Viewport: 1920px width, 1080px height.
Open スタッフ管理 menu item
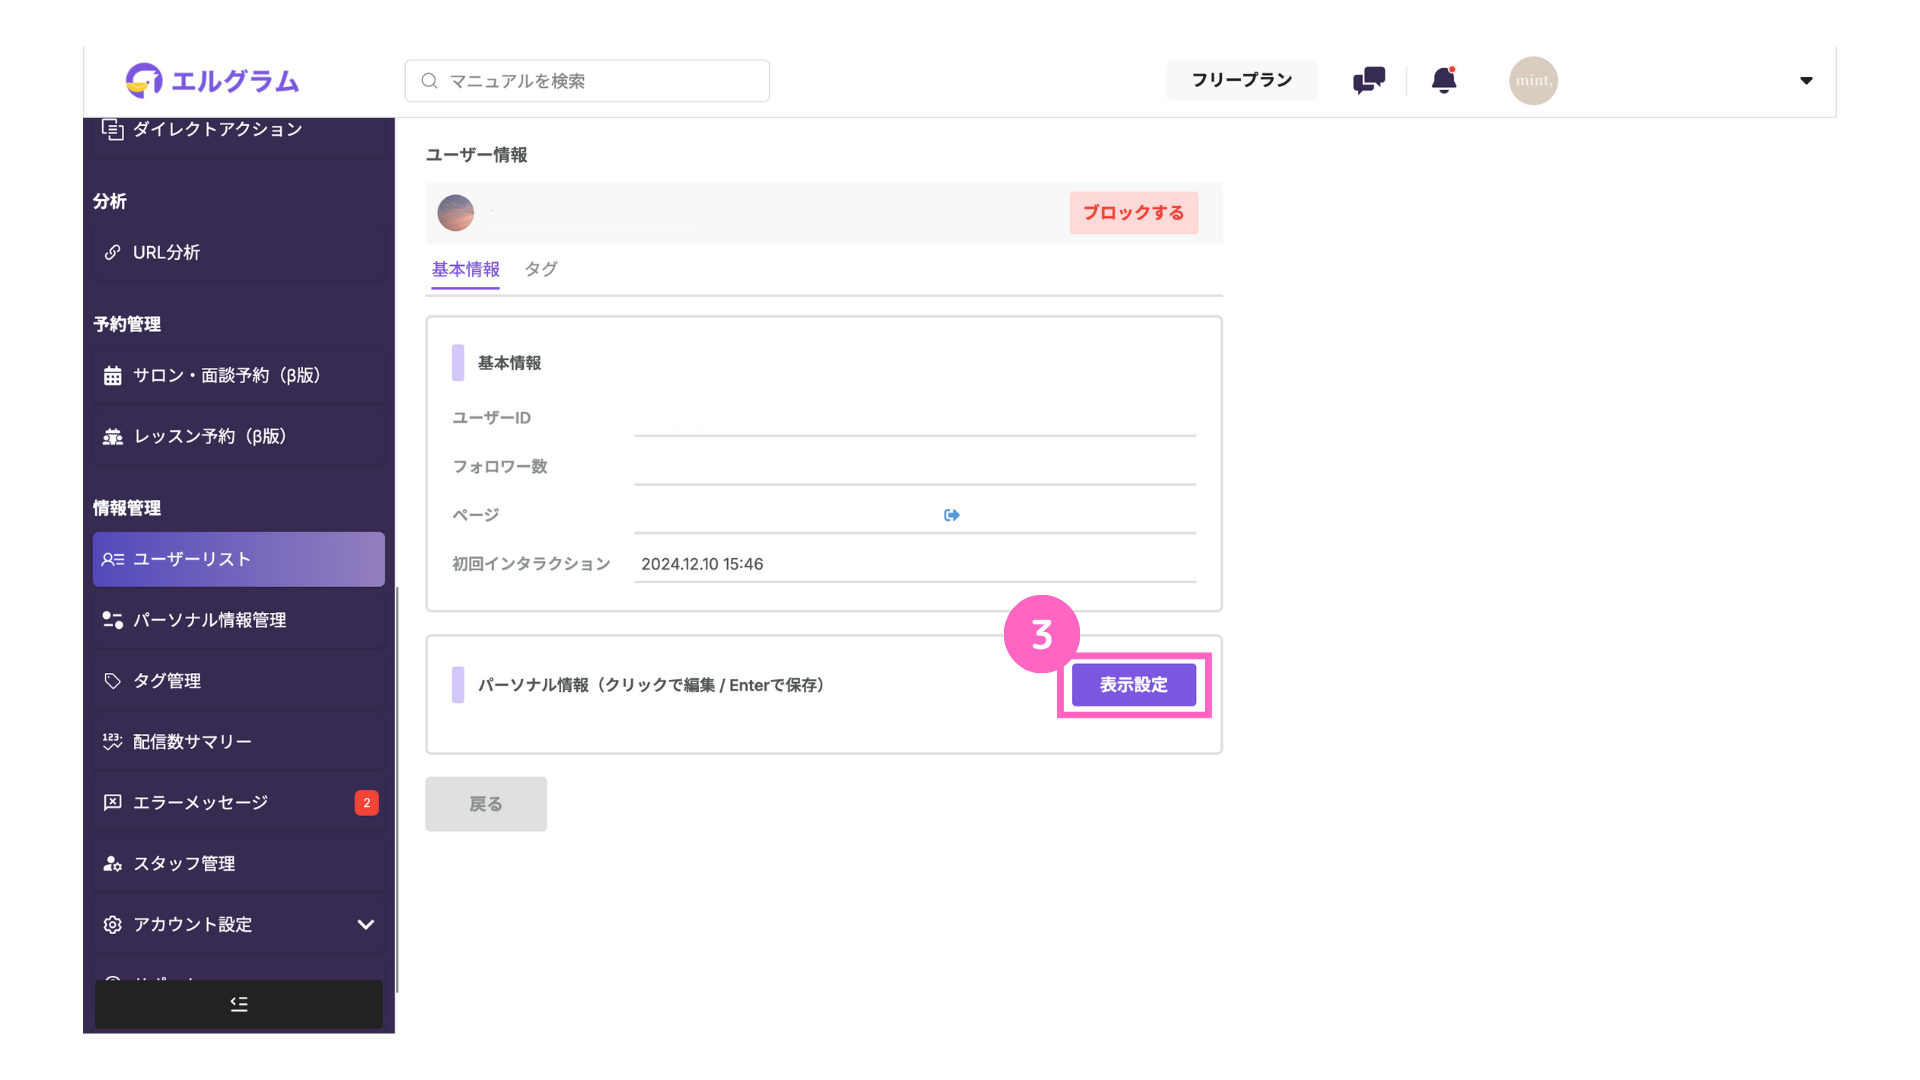(239, 864)
